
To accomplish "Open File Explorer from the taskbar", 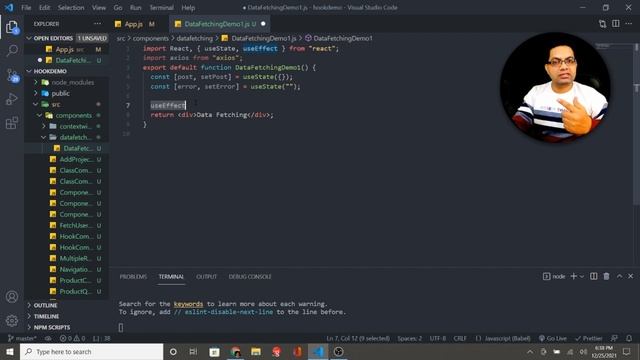I will coord(256,351).
